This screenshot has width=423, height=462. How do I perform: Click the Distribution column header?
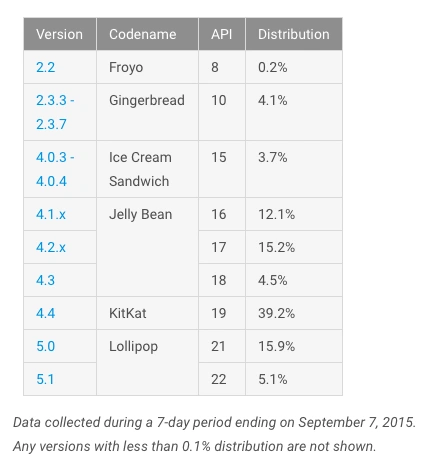point(294,34)
